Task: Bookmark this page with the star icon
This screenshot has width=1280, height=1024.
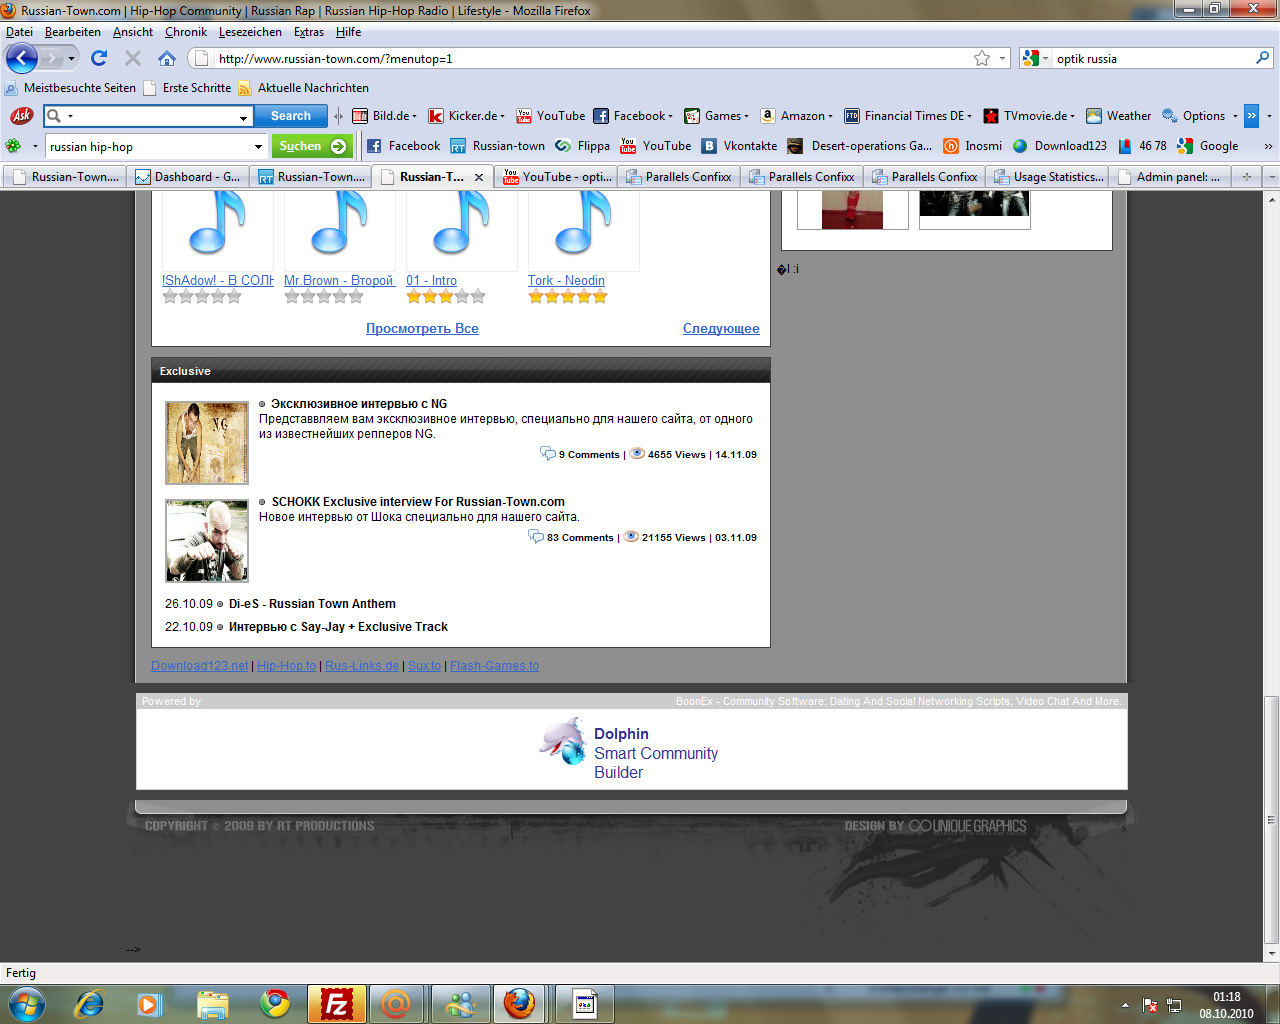Action: pyautogui.click(x=982, y=58)
